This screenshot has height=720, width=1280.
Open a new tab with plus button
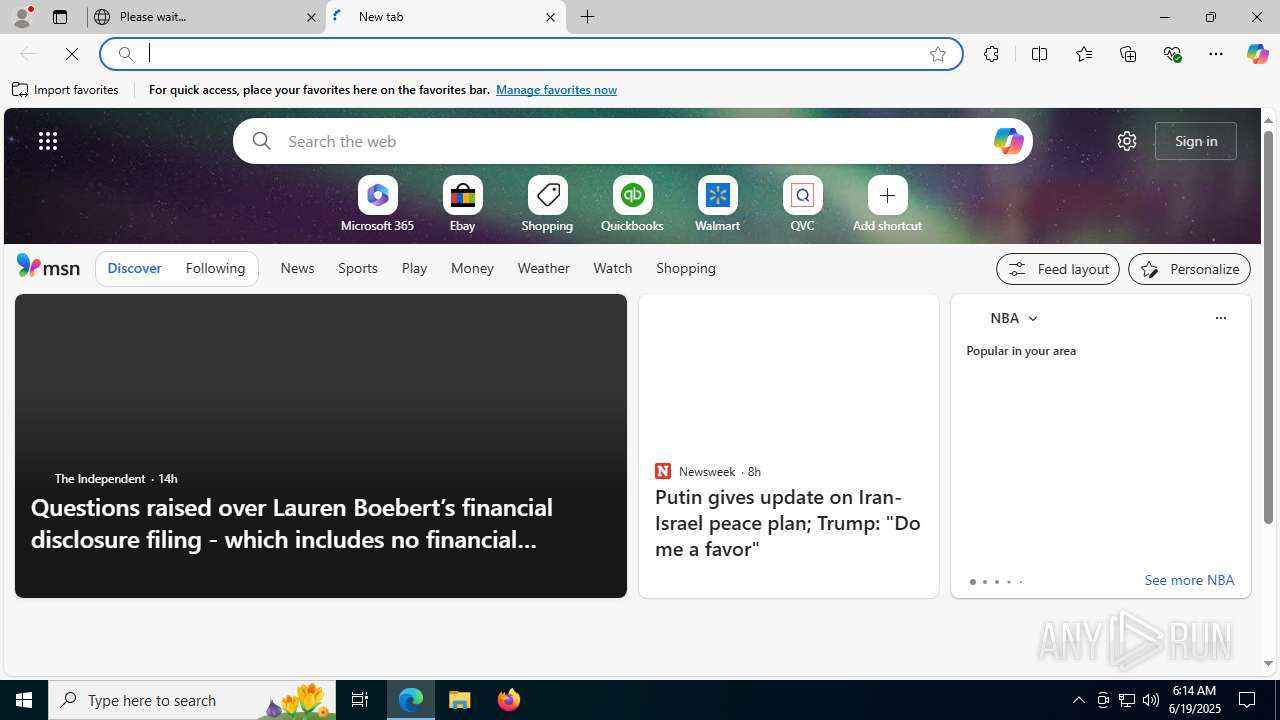[x=588, y=17]
